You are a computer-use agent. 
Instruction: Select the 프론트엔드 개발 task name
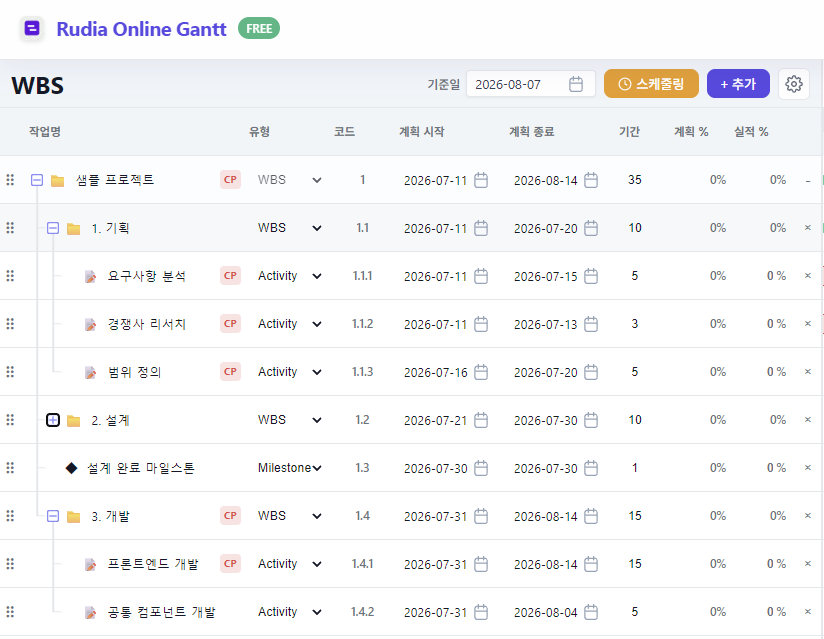click(153, 564)
